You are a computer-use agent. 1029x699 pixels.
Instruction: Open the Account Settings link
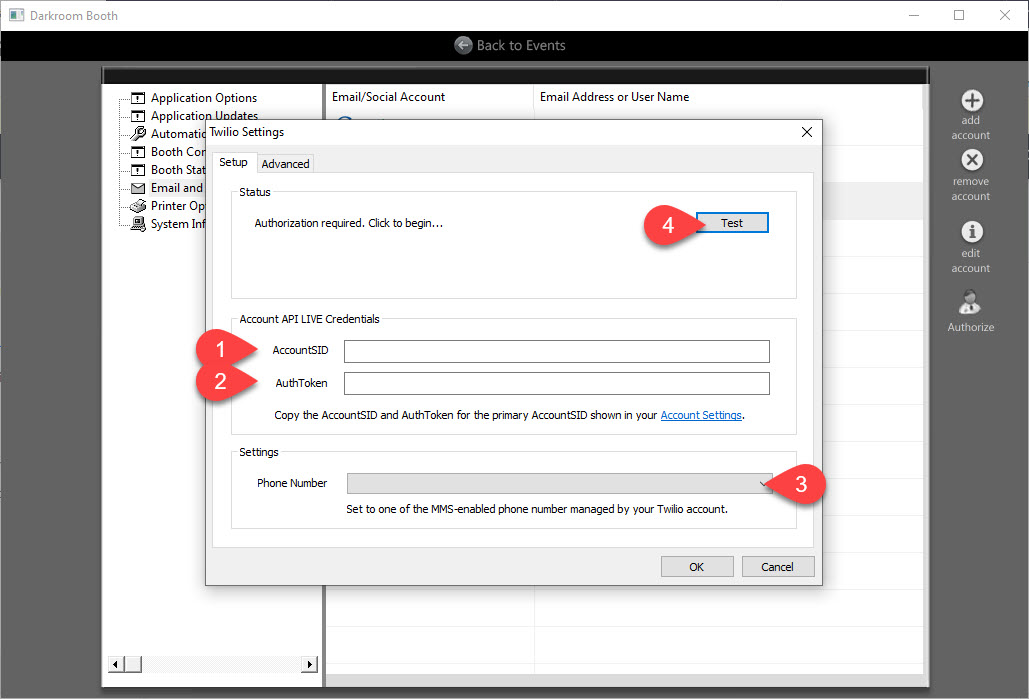tap(701, 415)
